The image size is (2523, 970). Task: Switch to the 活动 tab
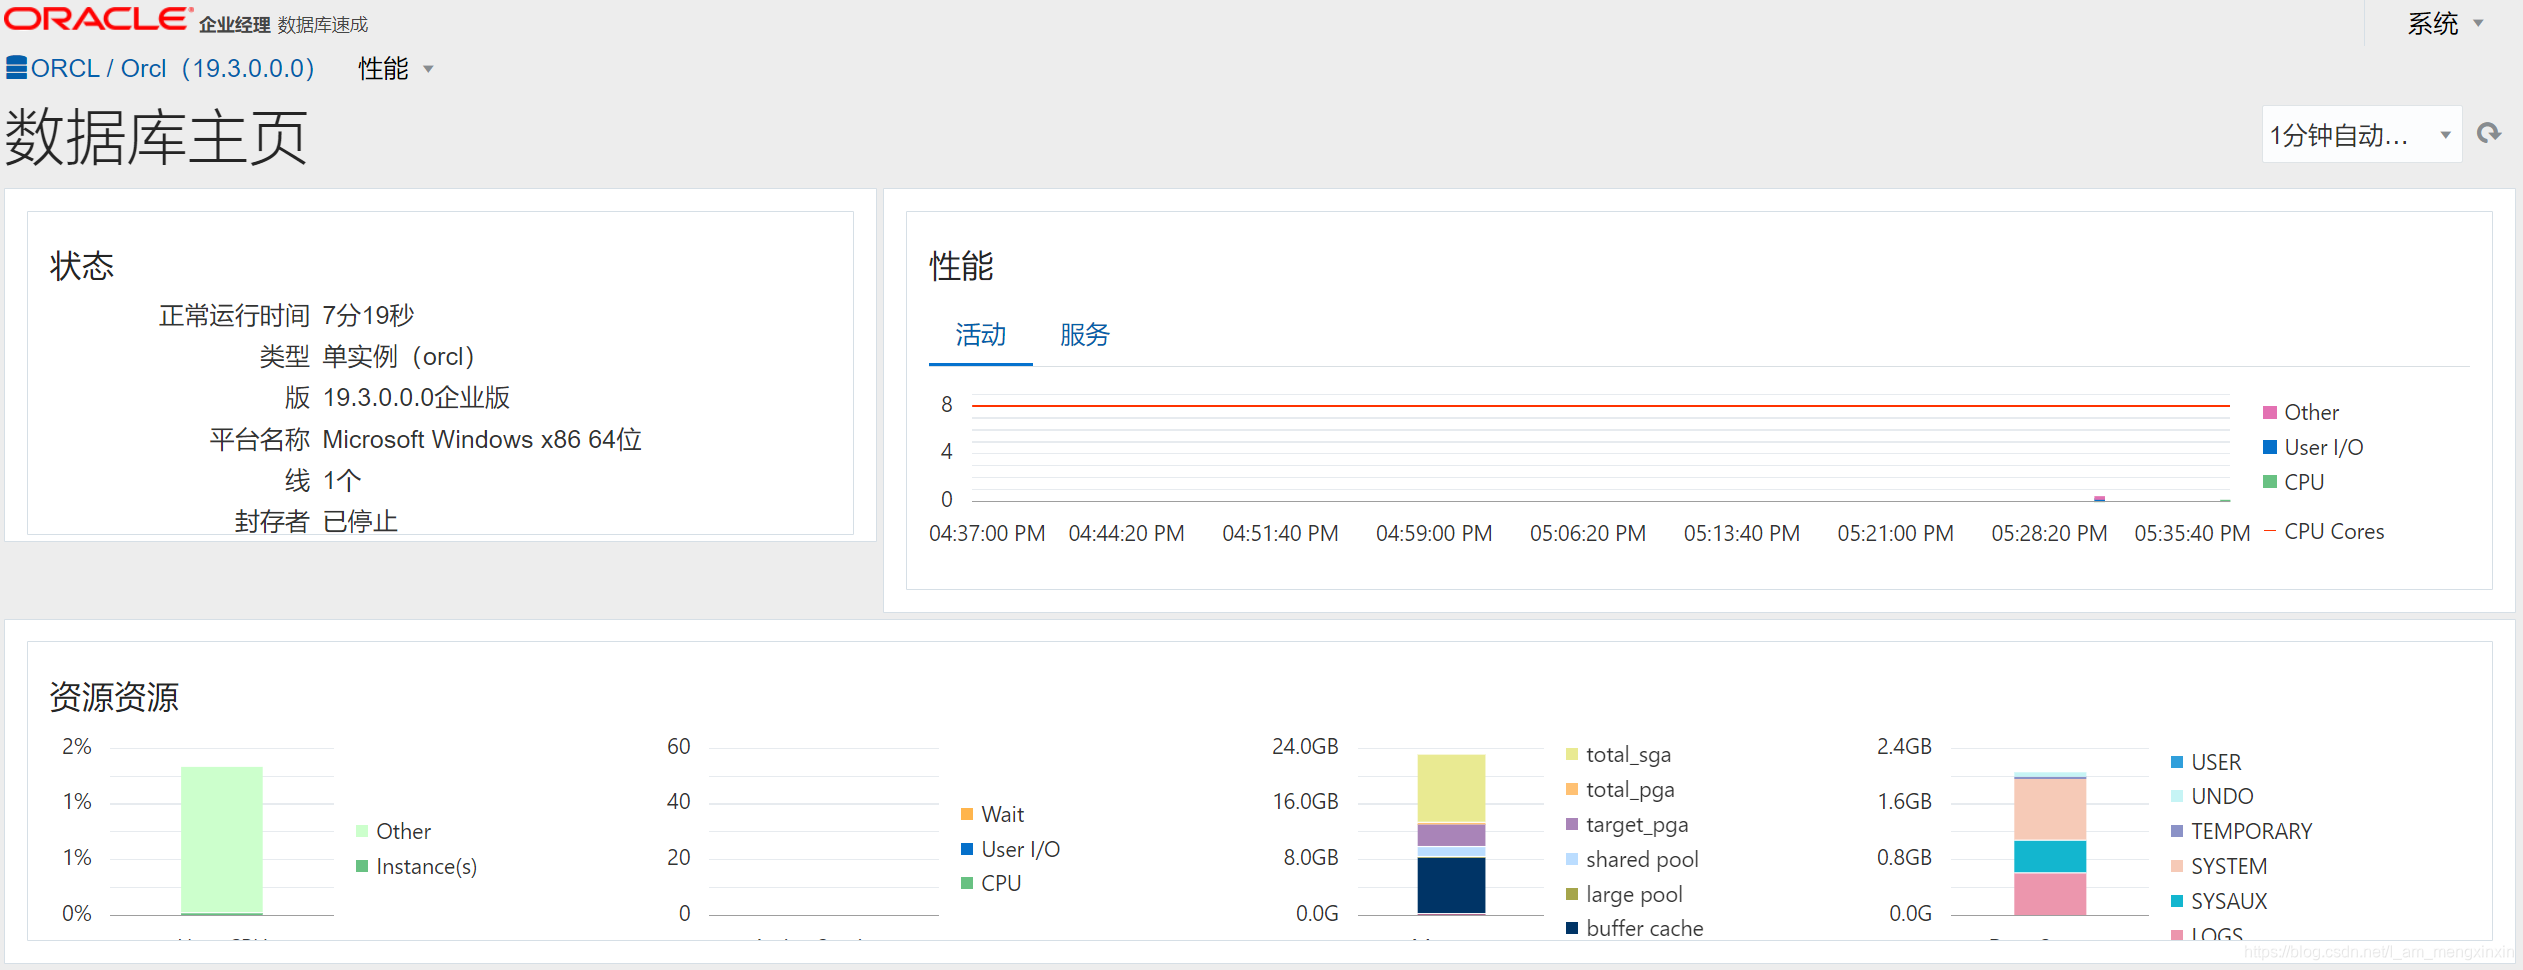coord(980,335)
